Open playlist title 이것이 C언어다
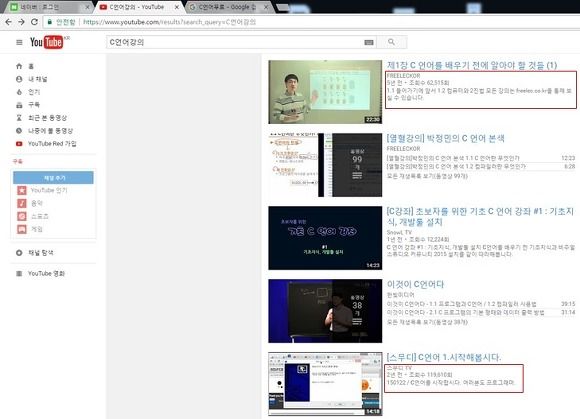 pyautogui.click(x=415, y=284)
